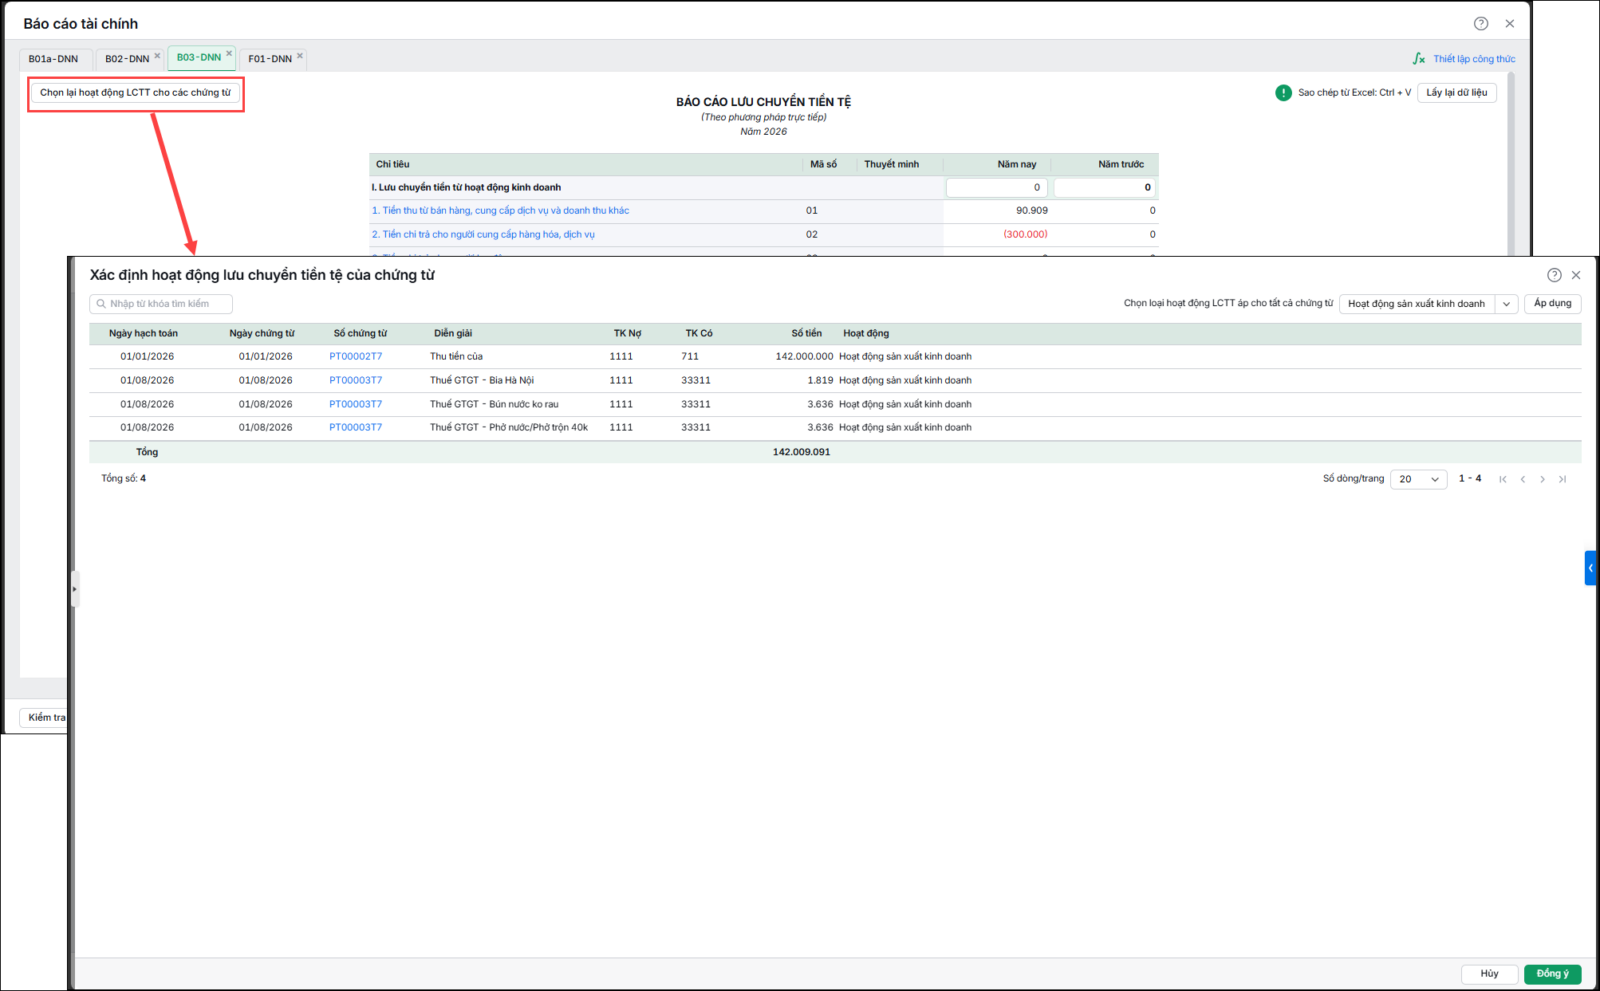Close the B03-DNN tab
Screen dimensions: 1600x991
point(229,54)
